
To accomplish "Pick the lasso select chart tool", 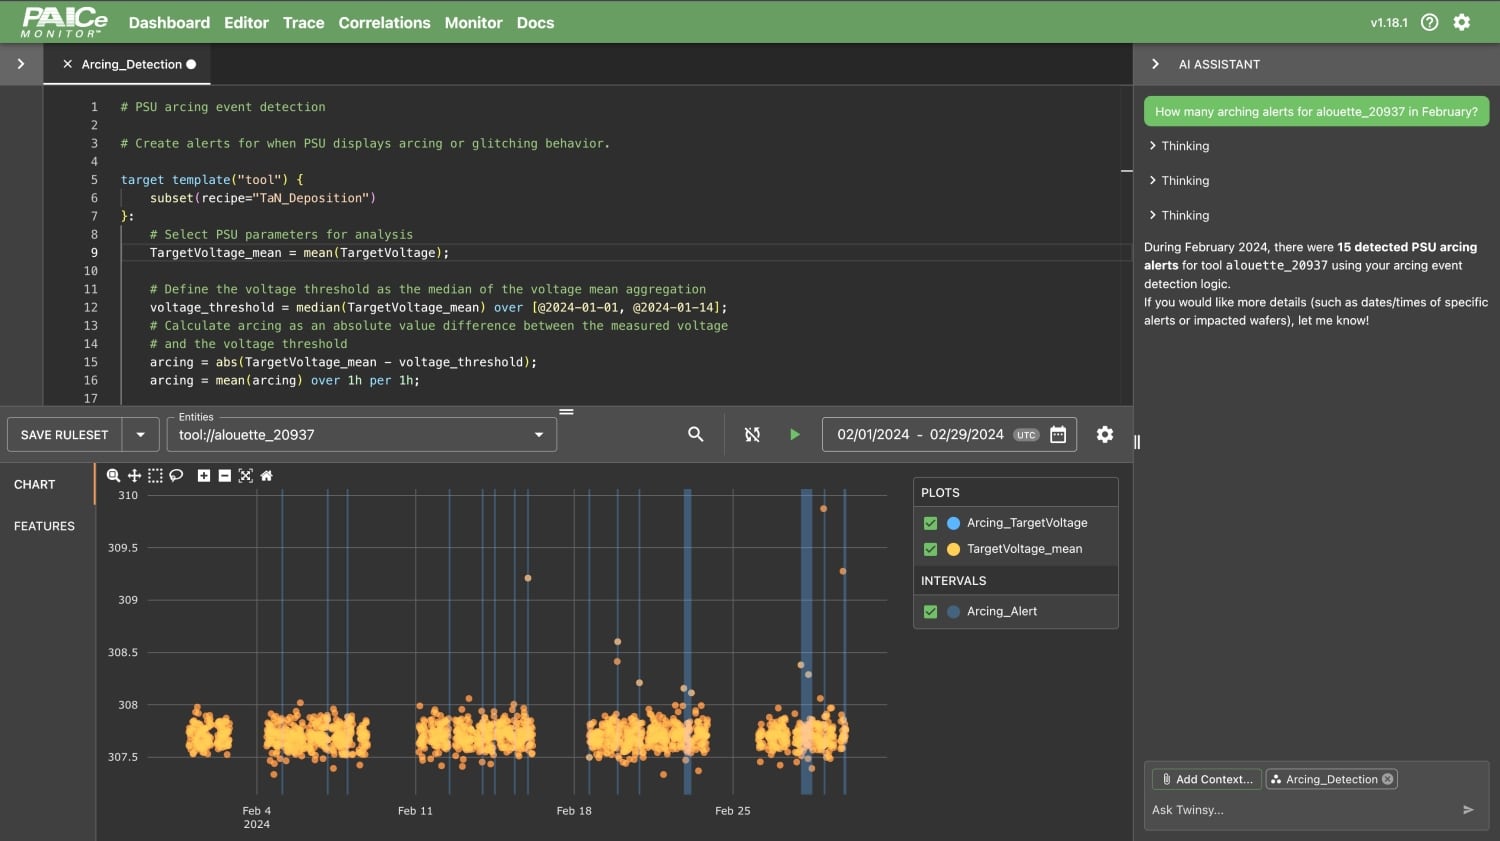I will pyautogui.click(x=176, y=476).
